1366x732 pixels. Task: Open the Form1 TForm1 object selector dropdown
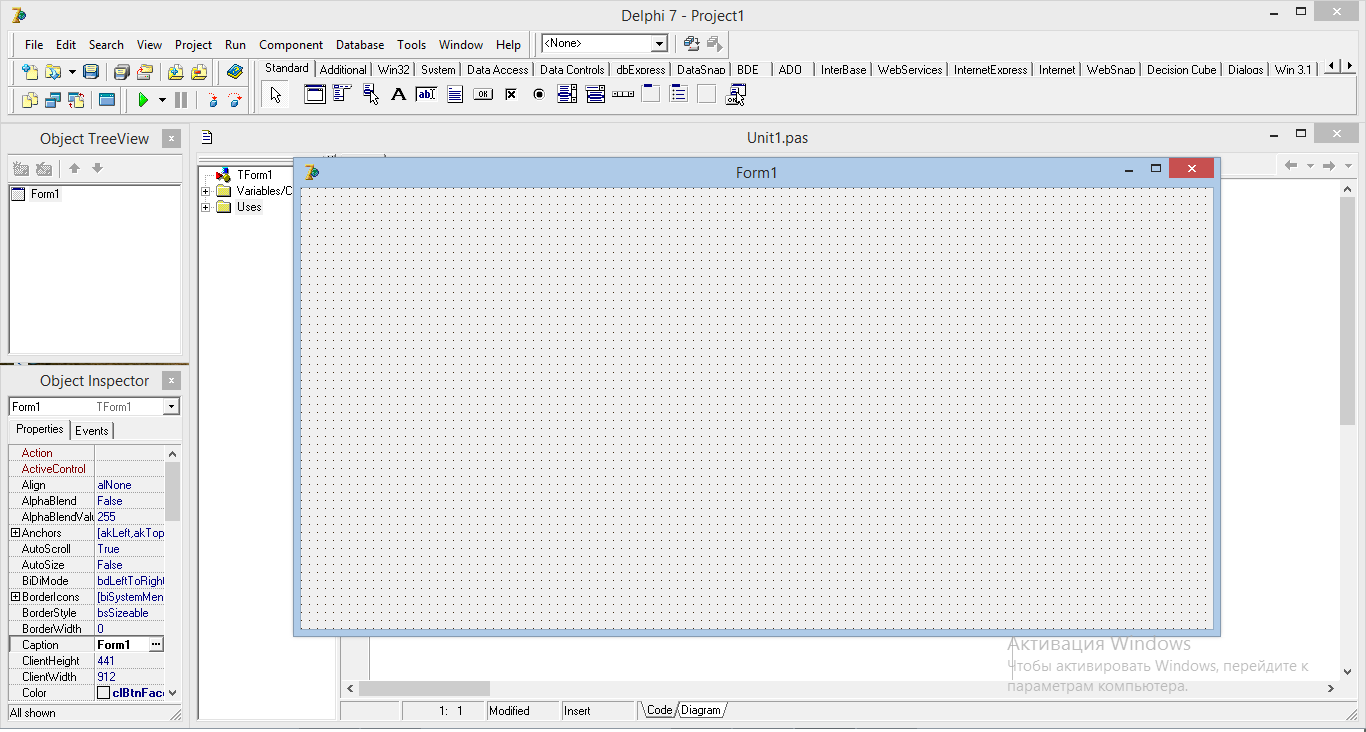pos(172,407)
